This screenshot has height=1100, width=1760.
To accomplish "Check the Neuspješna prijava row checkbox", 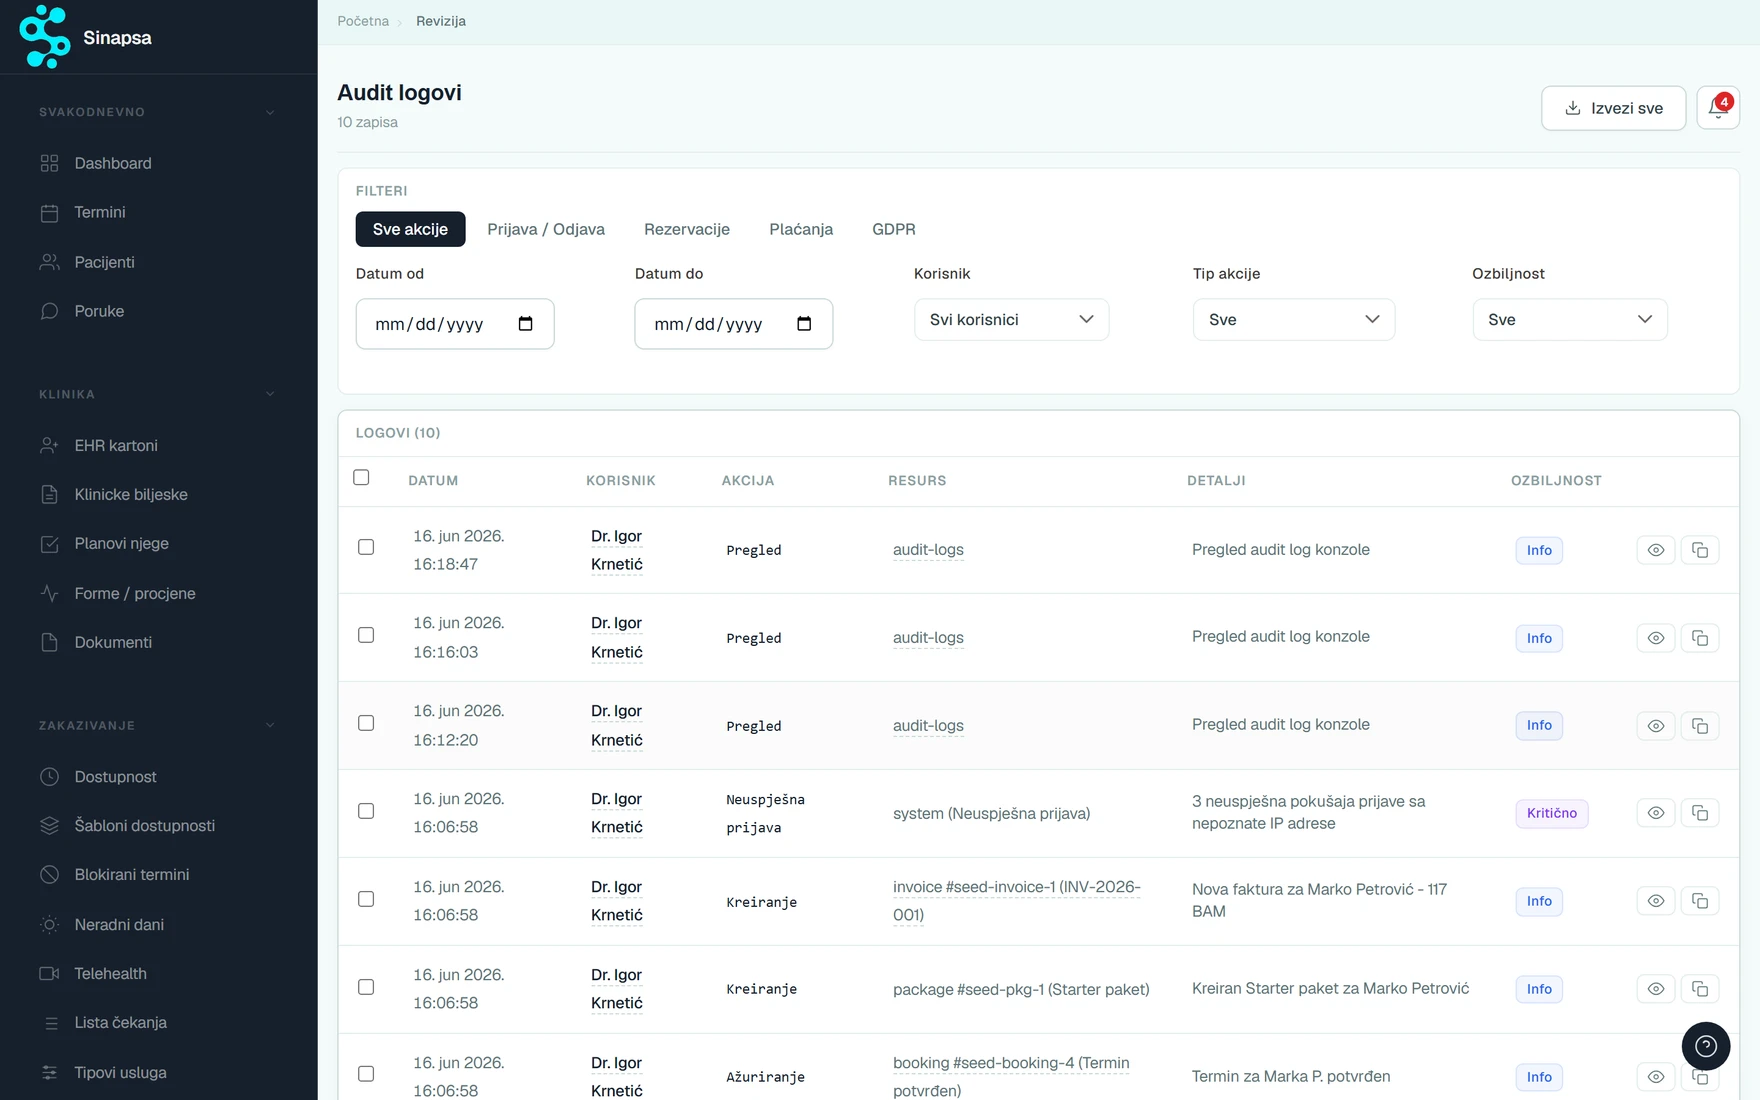I will 366,811.
